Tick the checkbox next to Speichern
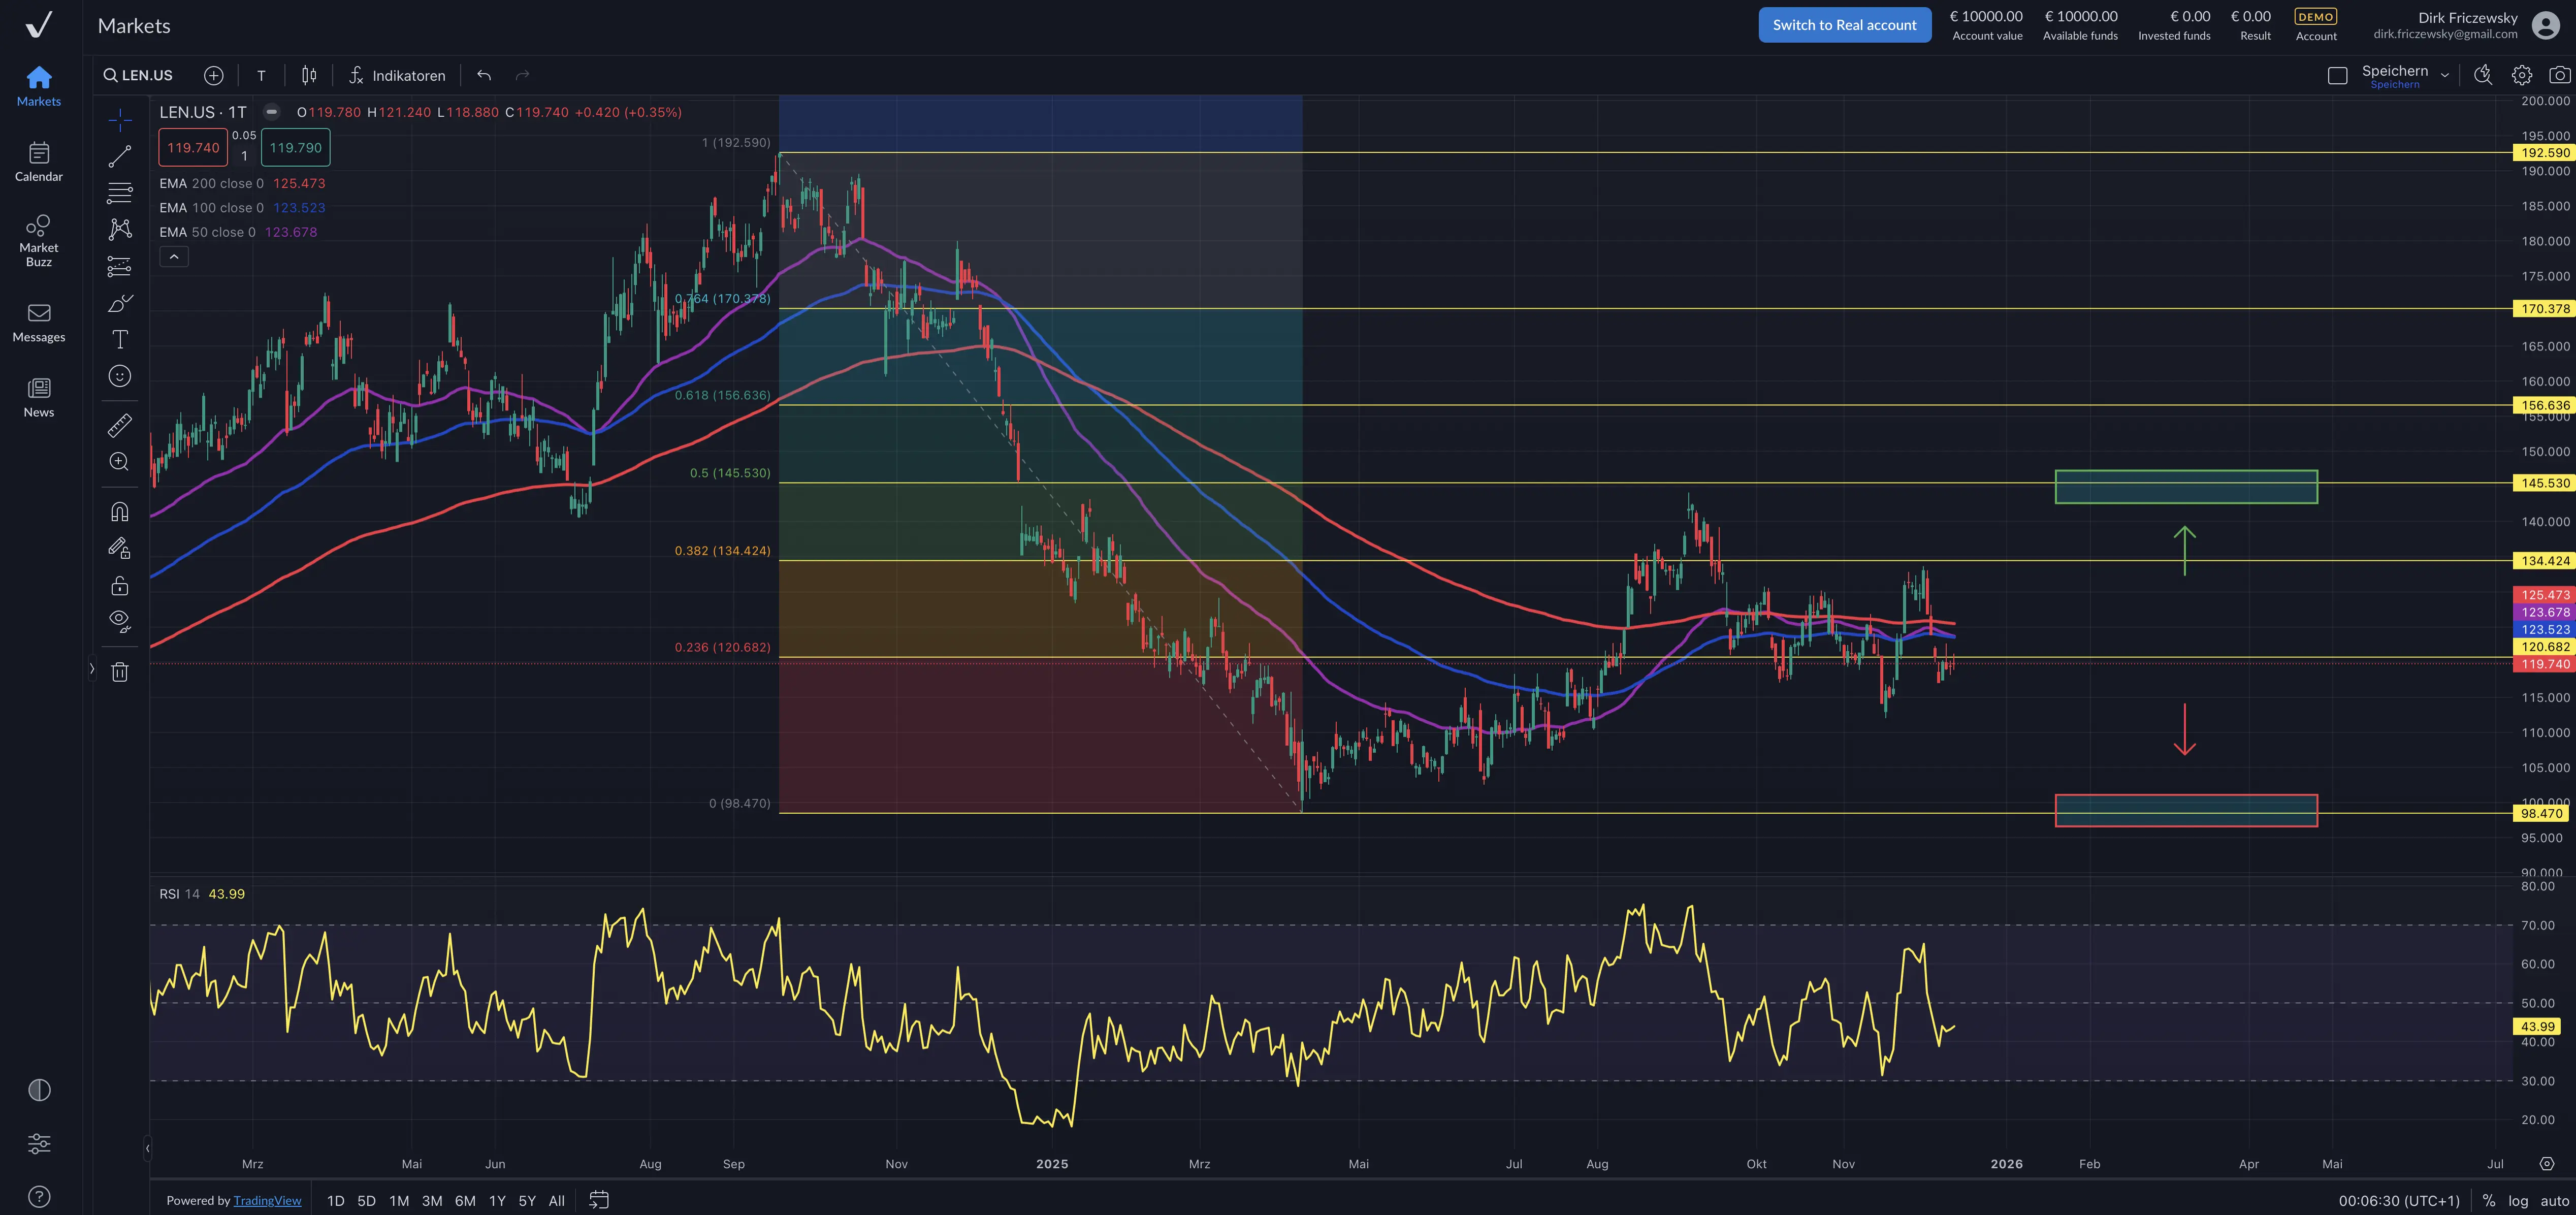 click(x=2337, y=76)
